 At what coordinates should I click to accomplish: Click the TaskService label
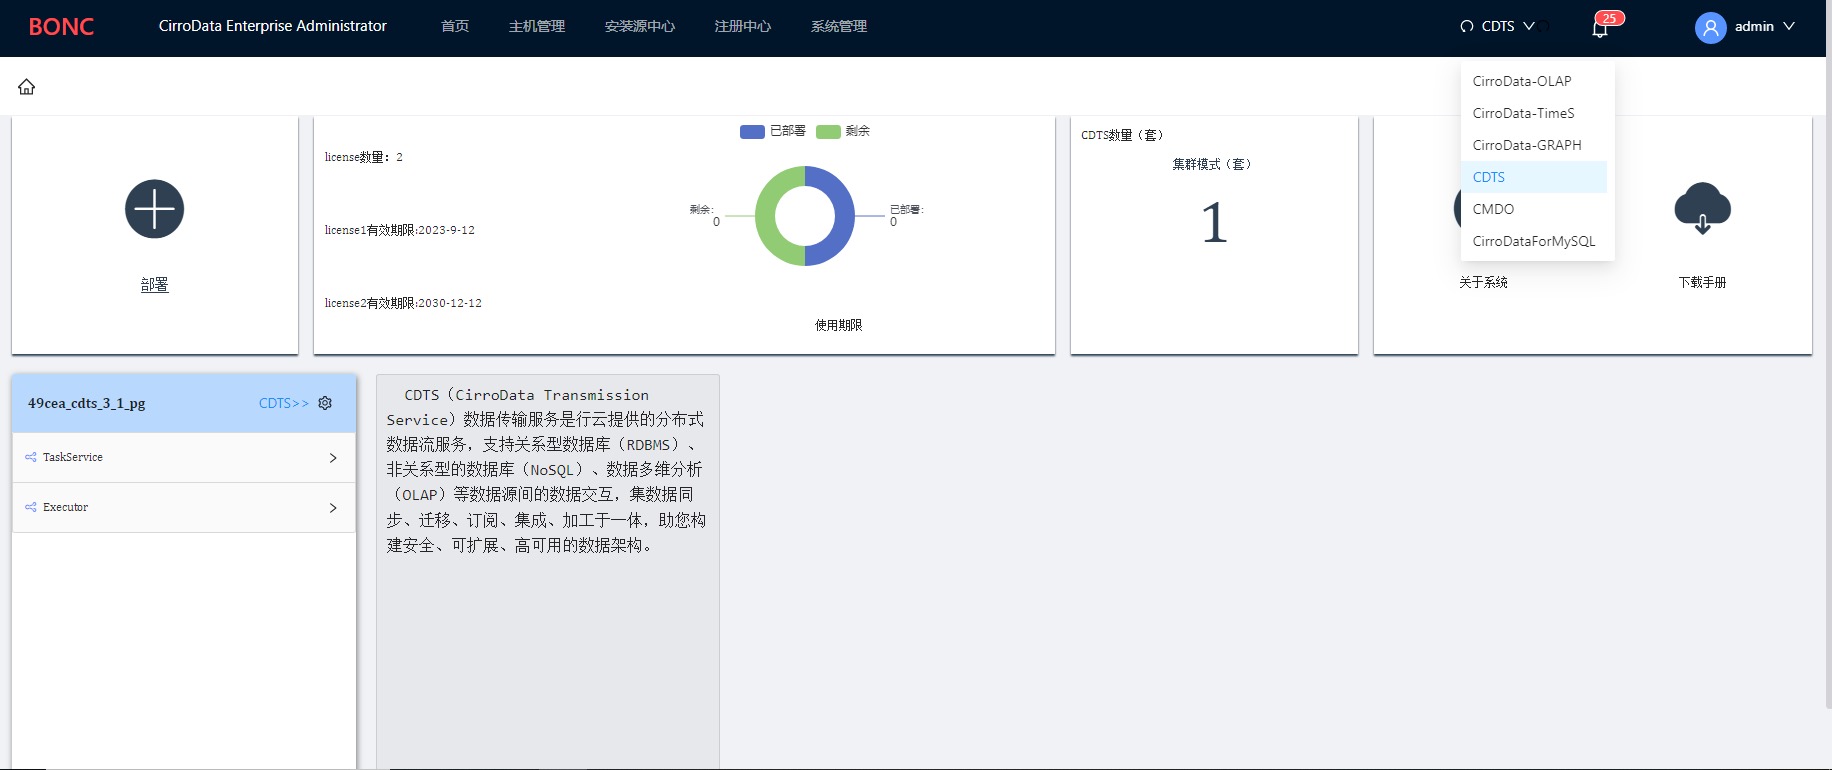coord(73,457)
